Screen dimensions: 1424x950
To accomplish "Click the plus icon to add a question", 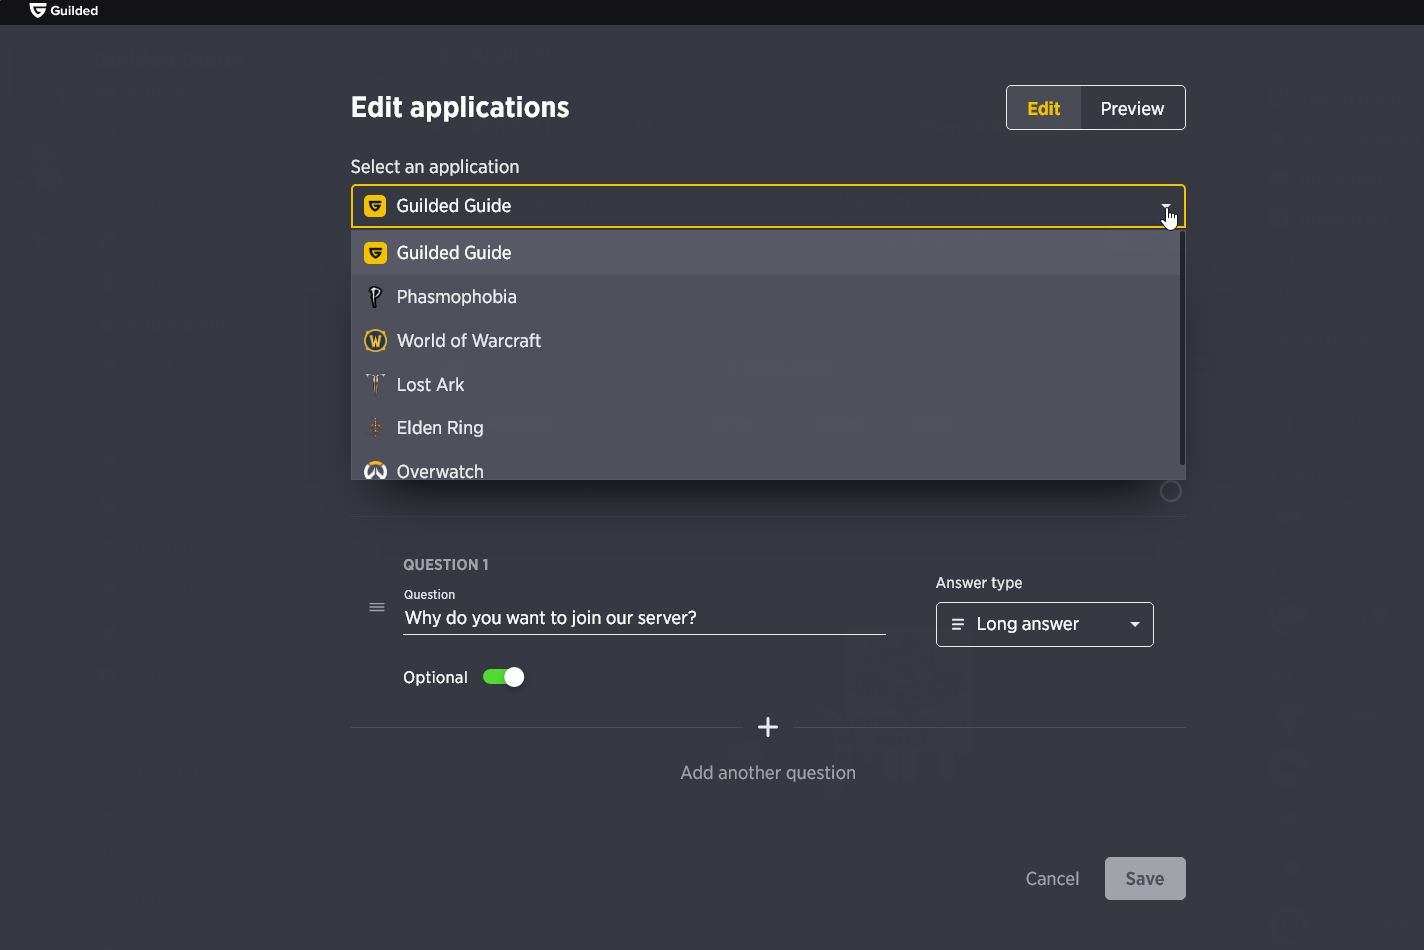I will click(768, 727).
